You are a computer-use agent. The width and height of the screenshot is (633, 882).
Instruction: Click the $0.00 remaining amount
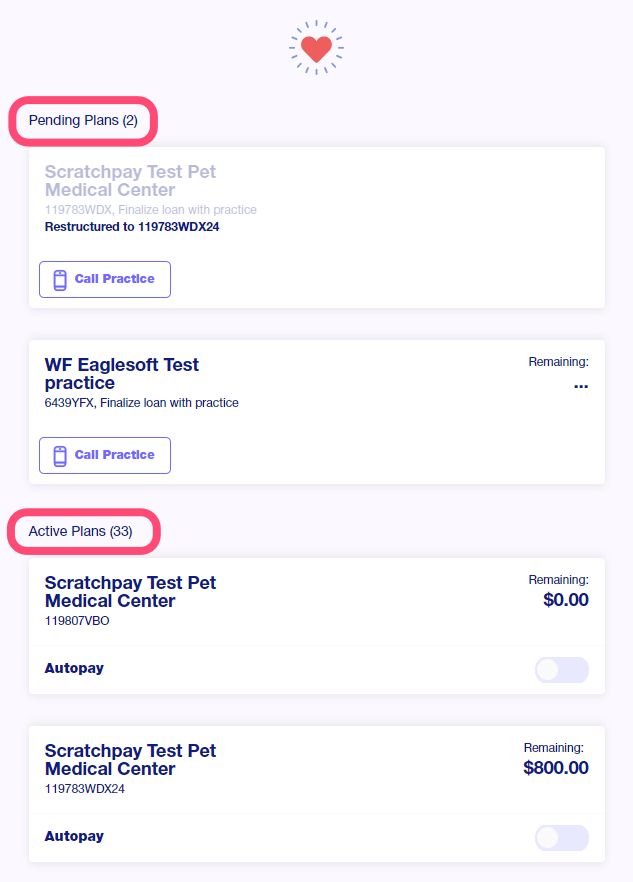pyautogui.click(x=565, y=600)
